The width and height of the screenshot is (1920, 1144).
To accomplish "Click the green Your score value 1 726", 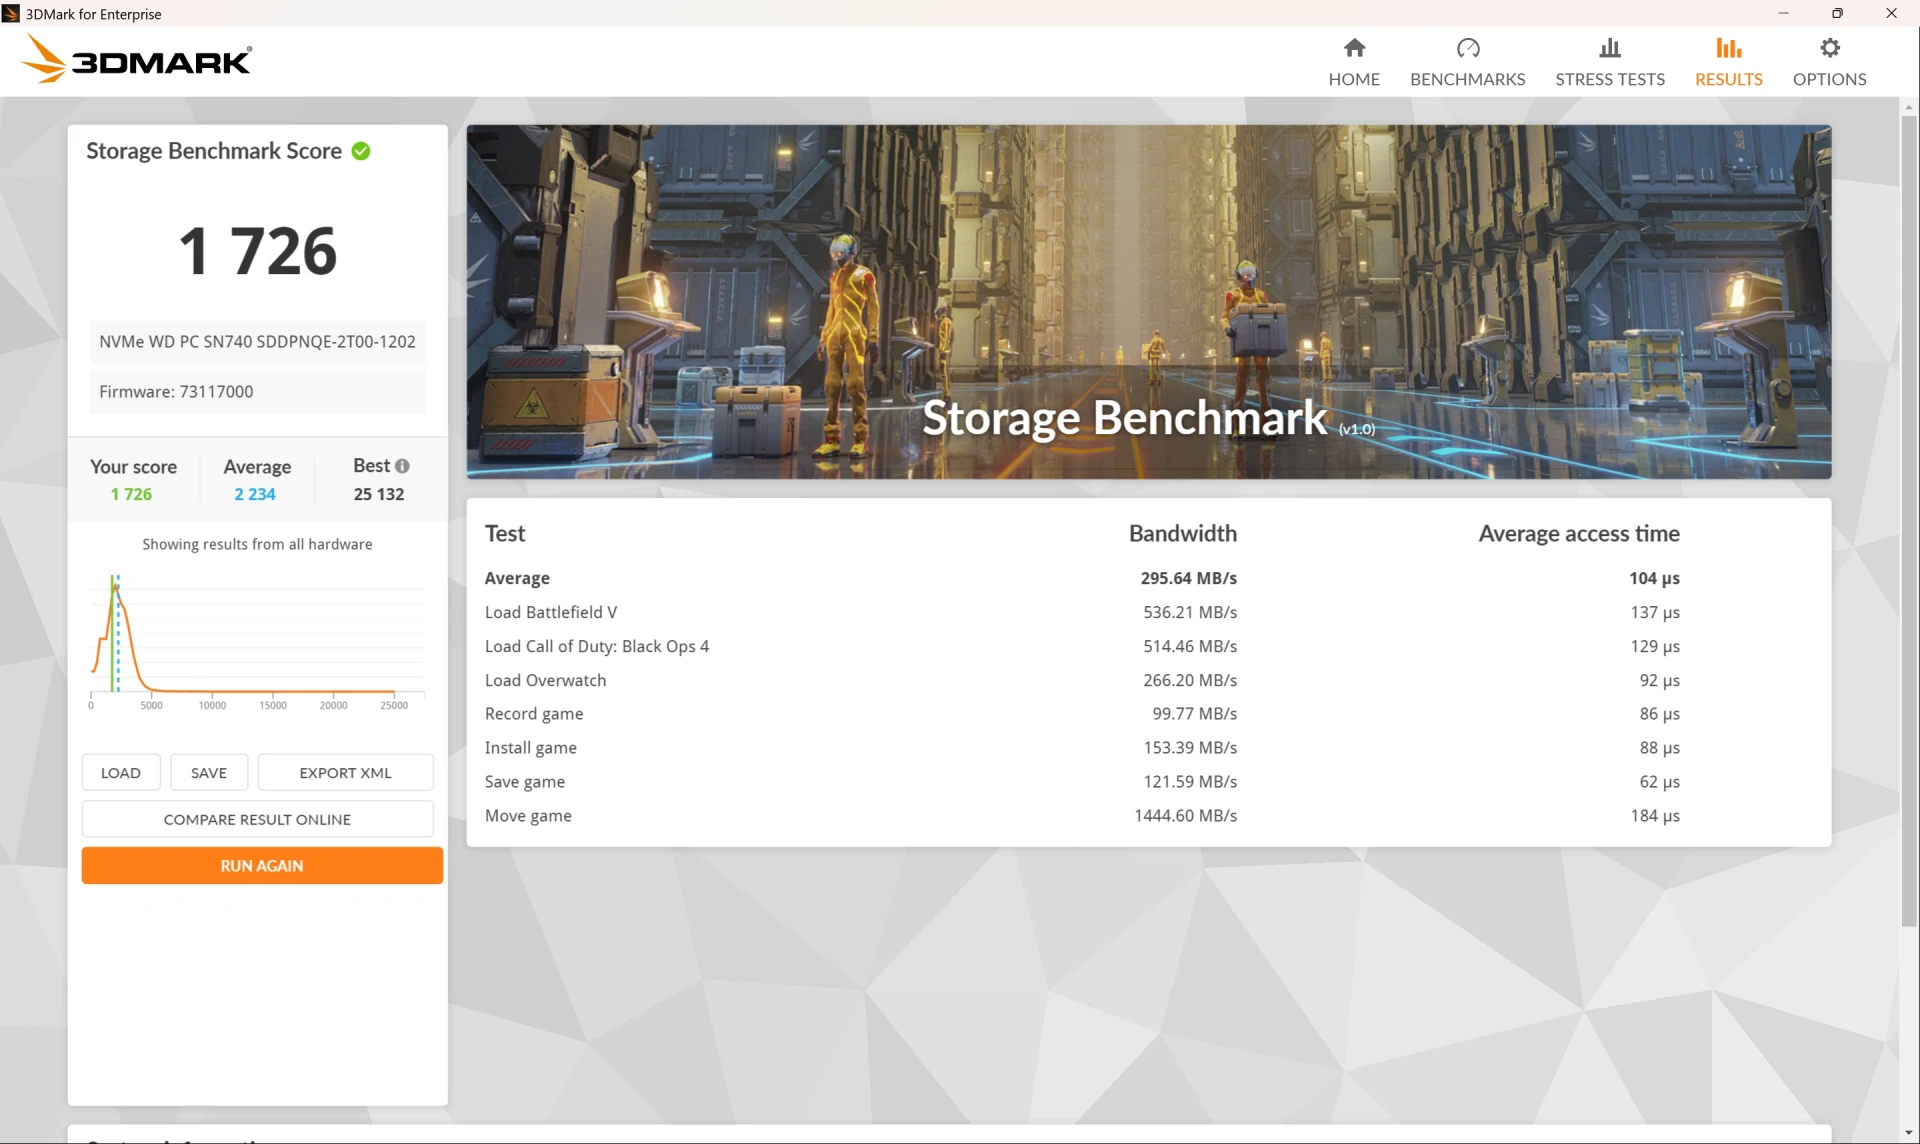I will (131, 494).
